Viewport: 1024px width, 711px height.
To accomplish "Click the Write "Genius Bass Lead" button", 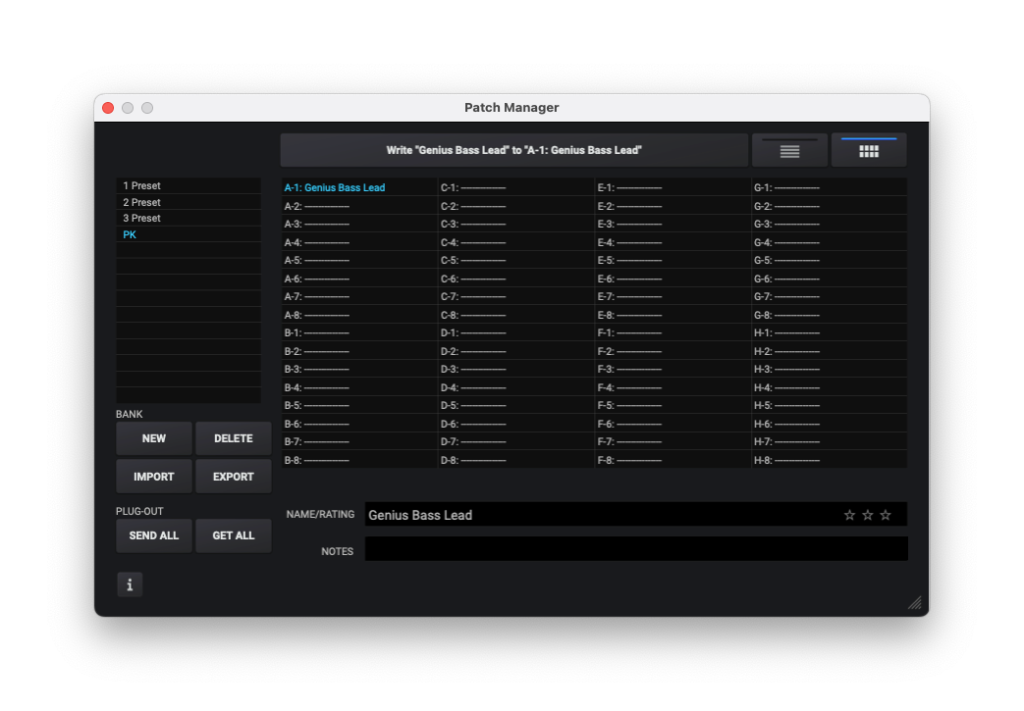I will [513, 150].
